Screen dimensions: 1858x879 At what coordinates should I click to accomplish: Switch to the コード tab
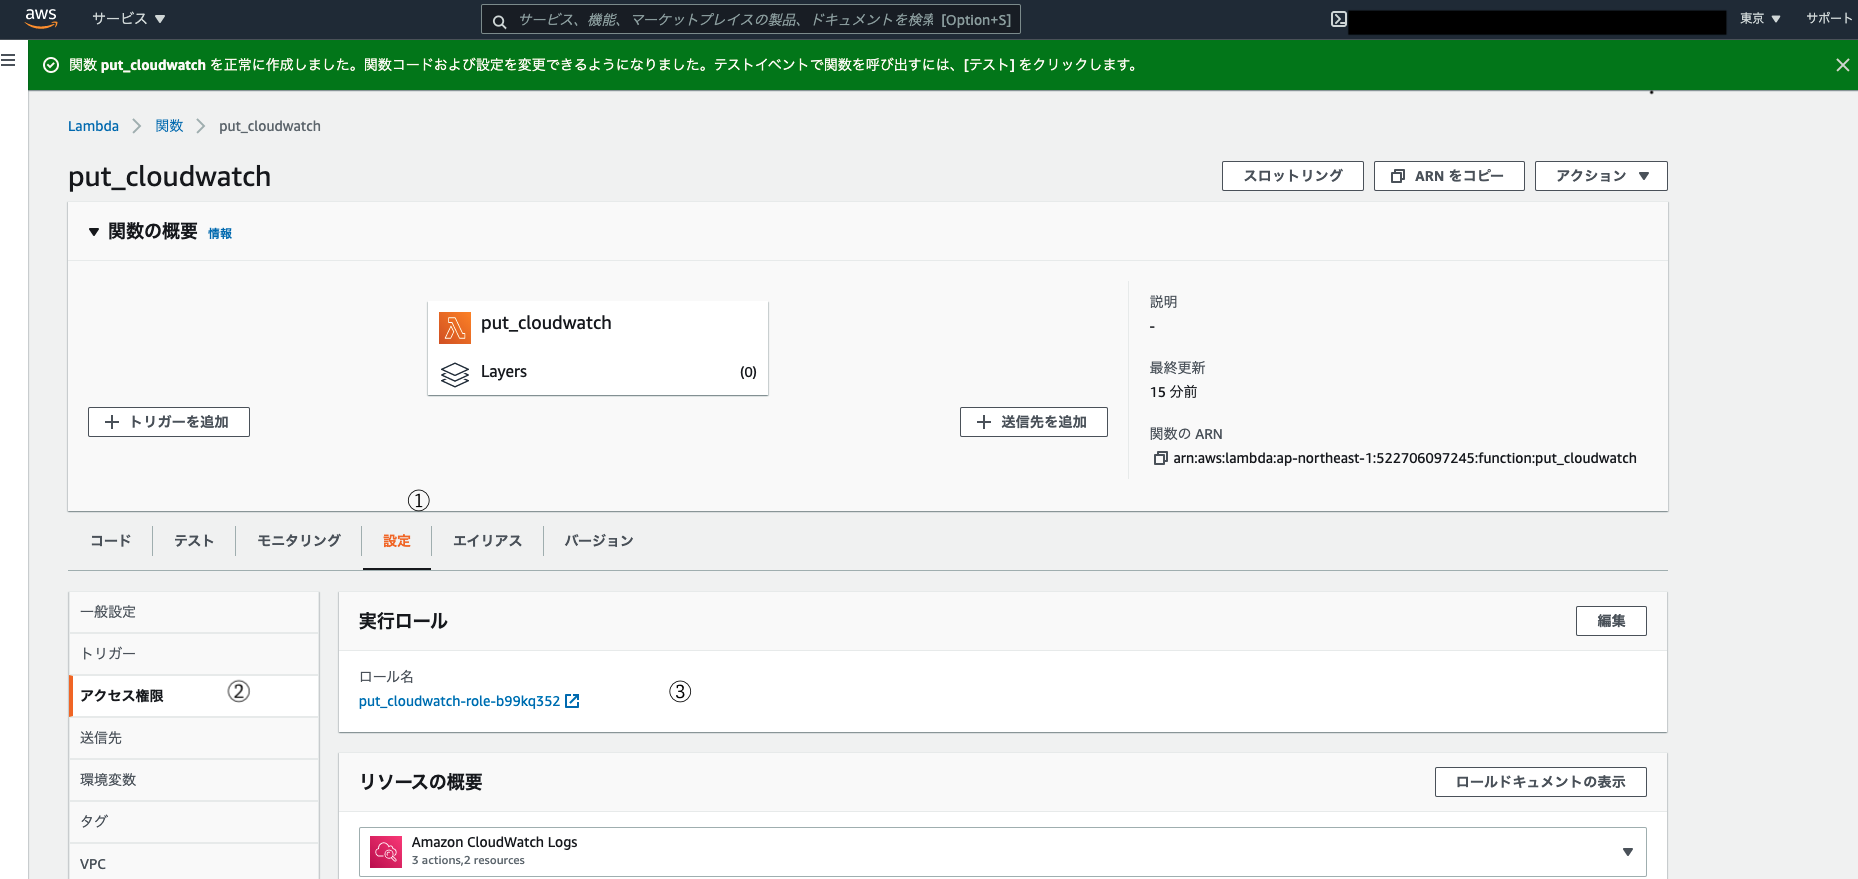click(x=110, y=541)
